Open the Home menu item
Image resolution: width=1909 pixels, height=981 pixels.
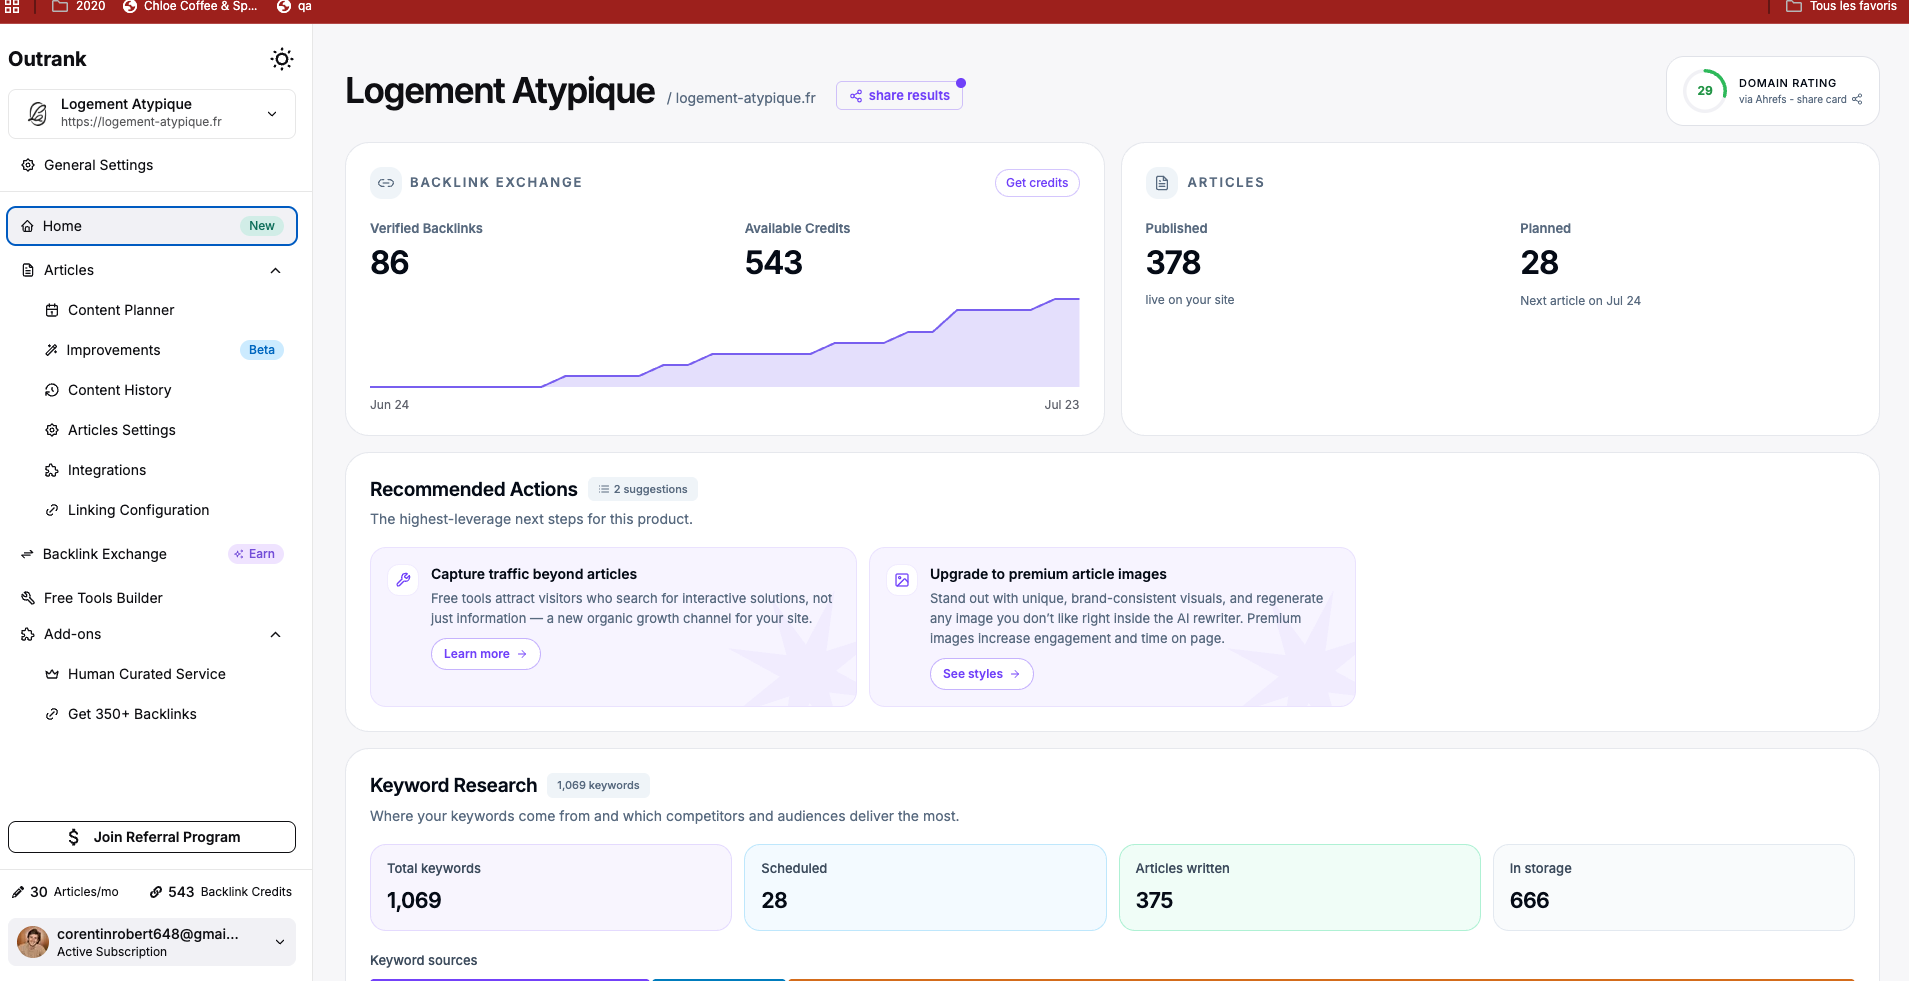[x=152, y=226]
